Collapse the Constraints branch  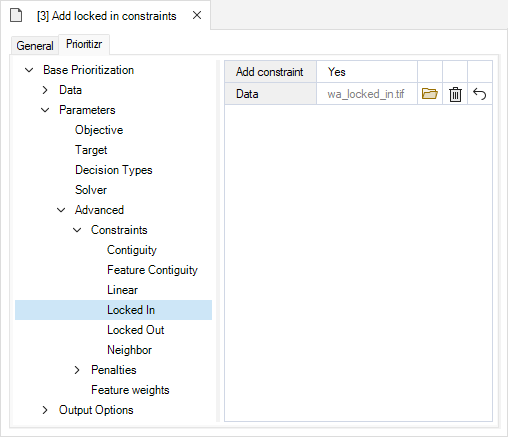point(77,230)
